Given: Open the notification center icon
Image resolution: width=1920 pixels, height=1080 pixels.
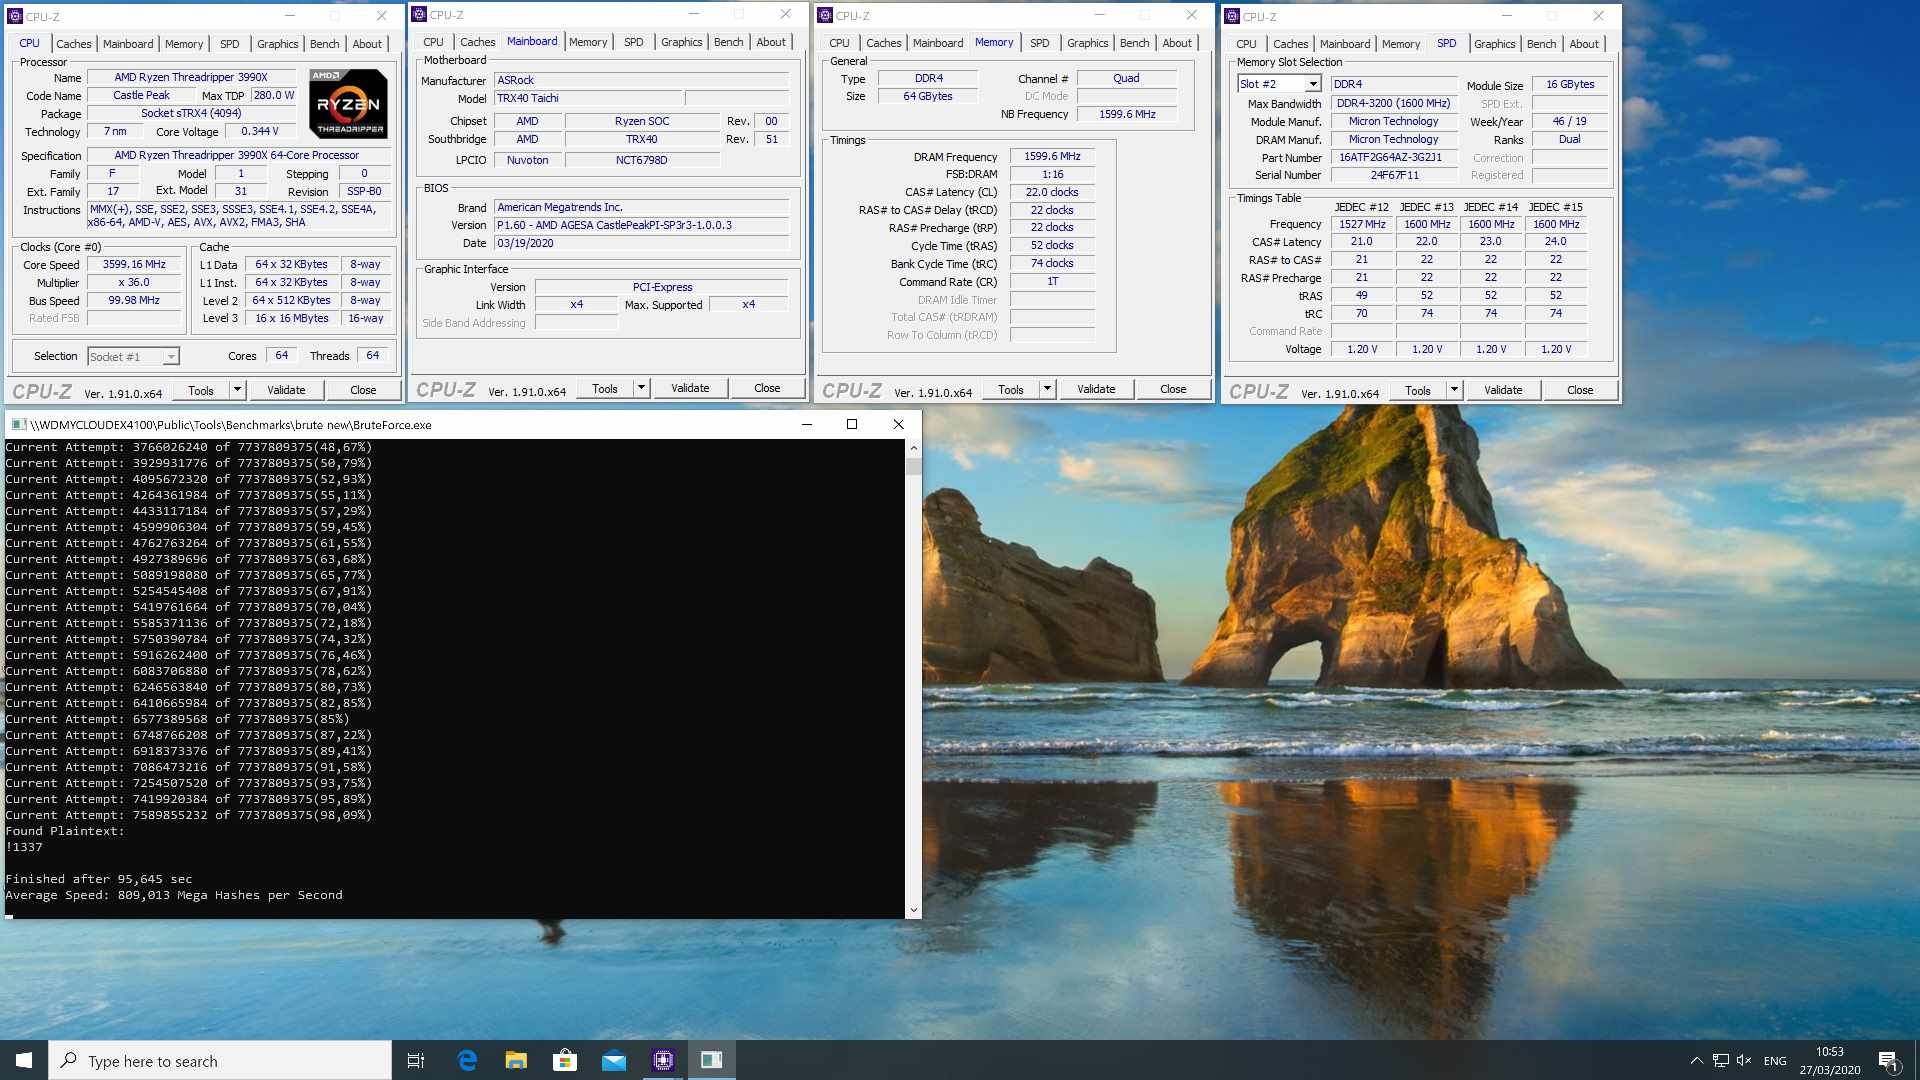Looking at the screenshot, I should click(x=1888, y=1061).
